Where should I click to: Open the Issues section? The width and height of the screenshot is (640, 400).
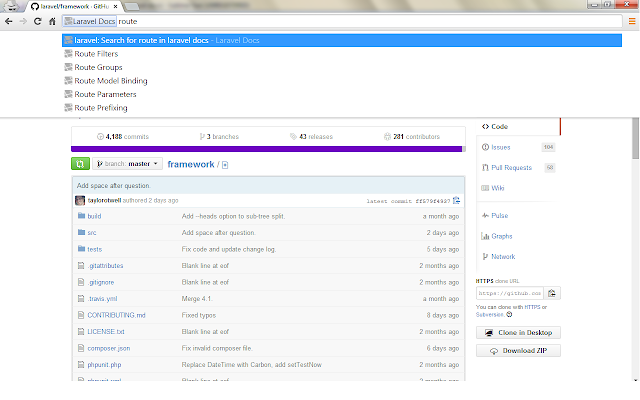(501, 147)
